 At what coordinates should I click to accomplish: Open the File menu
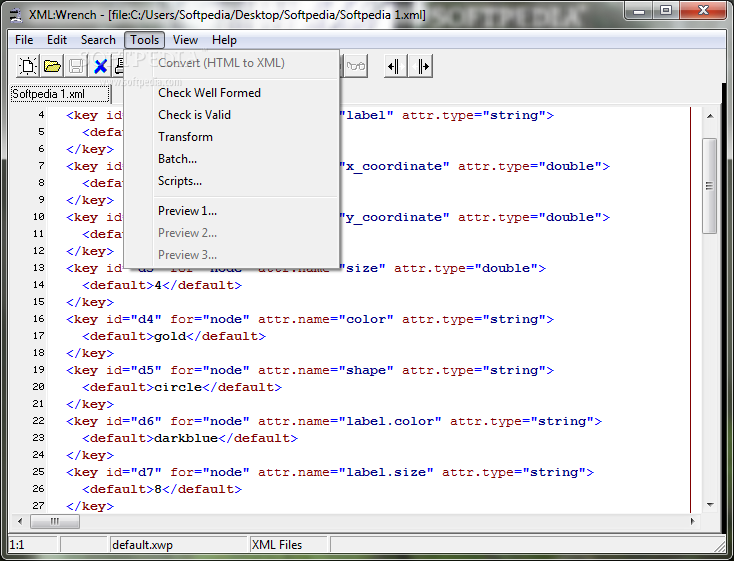click(x=24, y=40)
